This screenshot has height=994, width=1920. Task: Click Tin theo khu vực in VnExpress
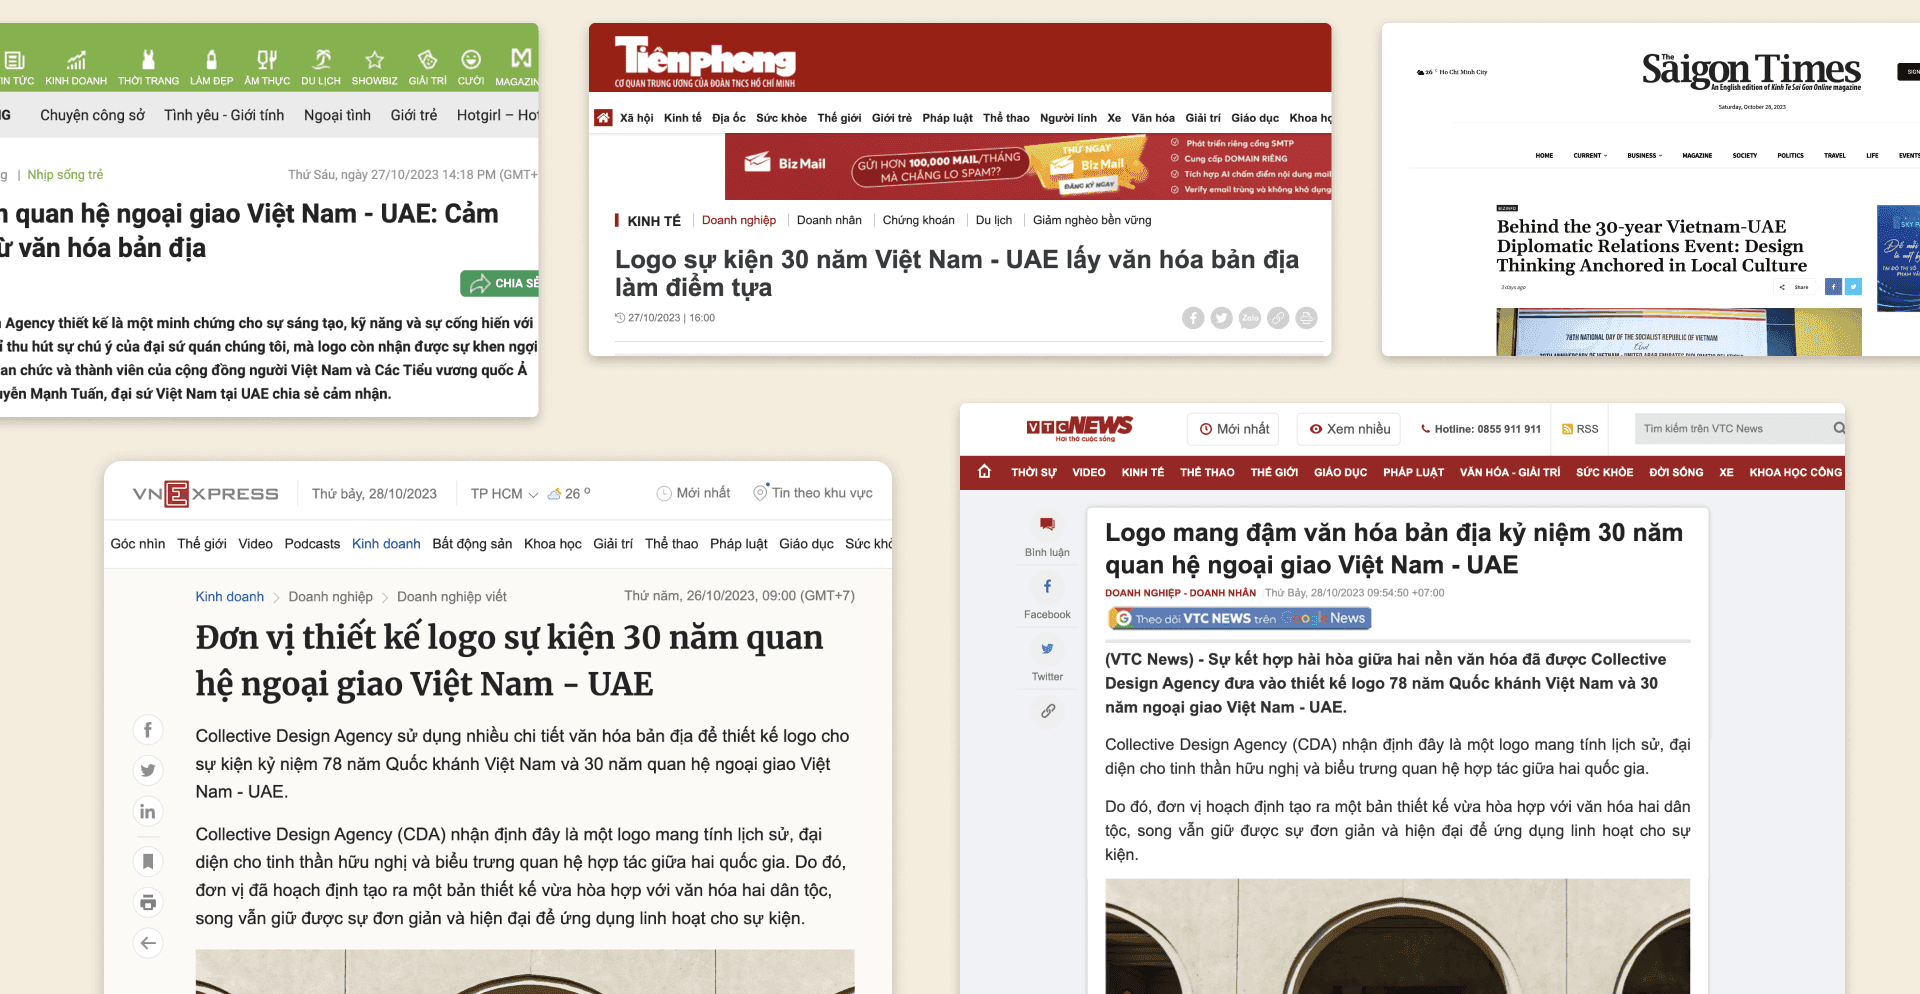813,493
